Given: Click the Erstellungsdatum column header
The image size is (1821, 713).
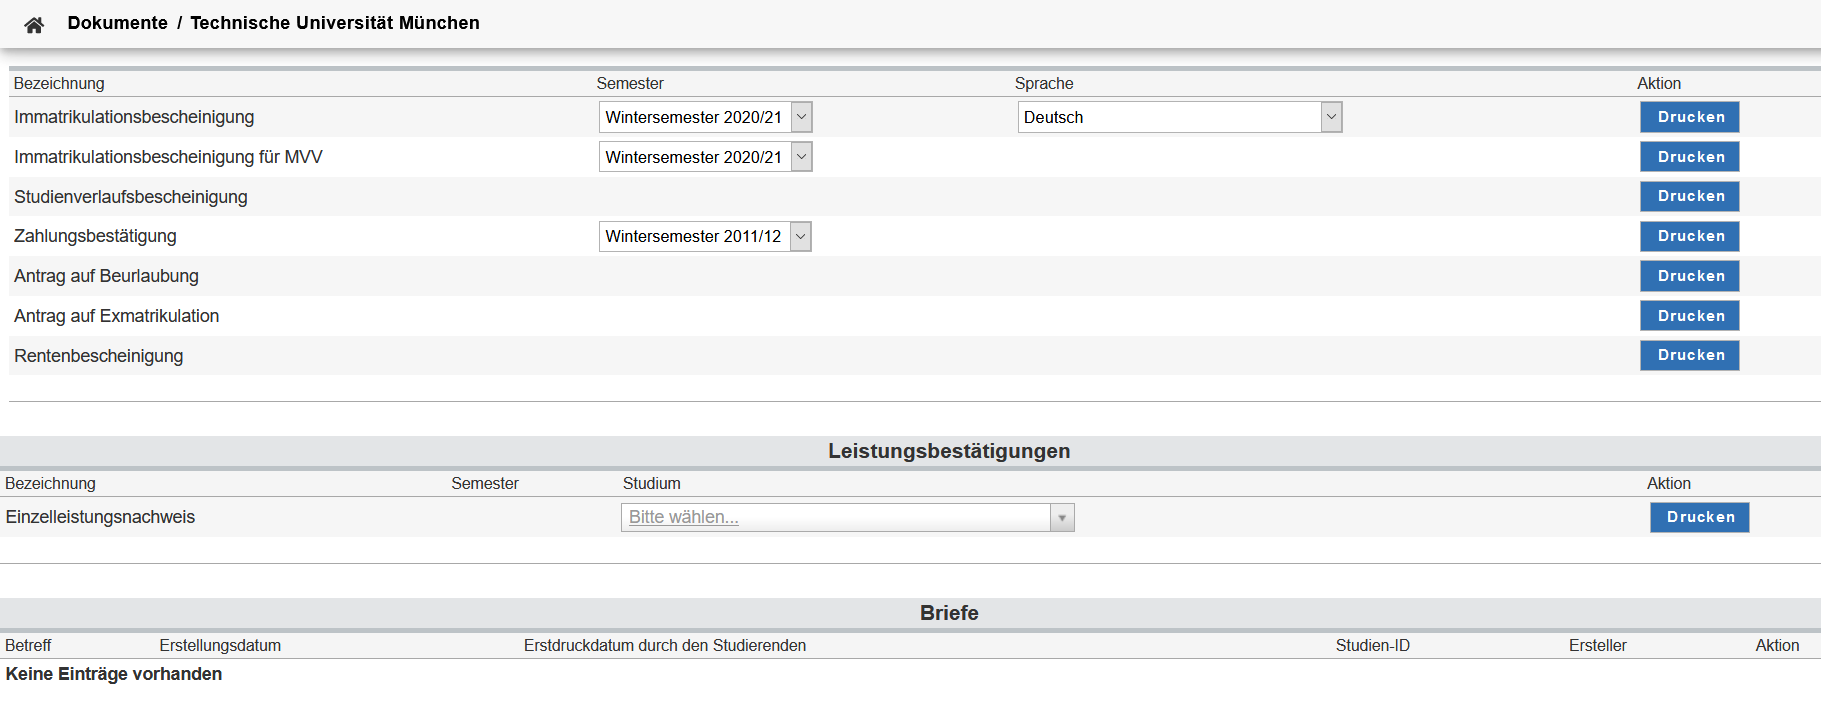Looking at the screenshot, I should click(220, 646).
